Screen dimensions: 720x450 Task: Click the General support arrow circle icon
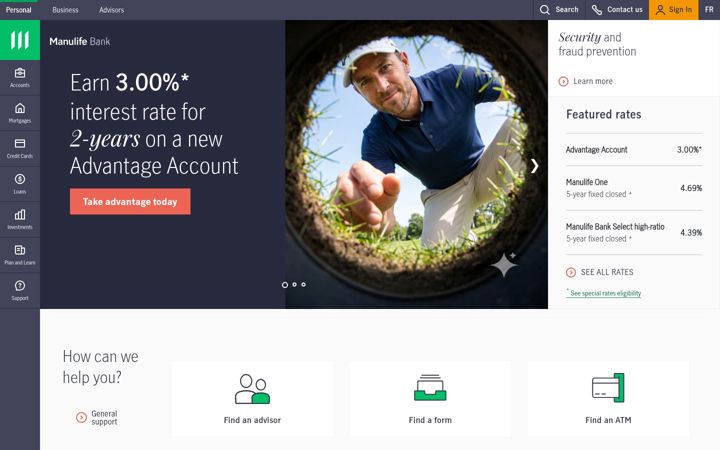click(81, 417)
